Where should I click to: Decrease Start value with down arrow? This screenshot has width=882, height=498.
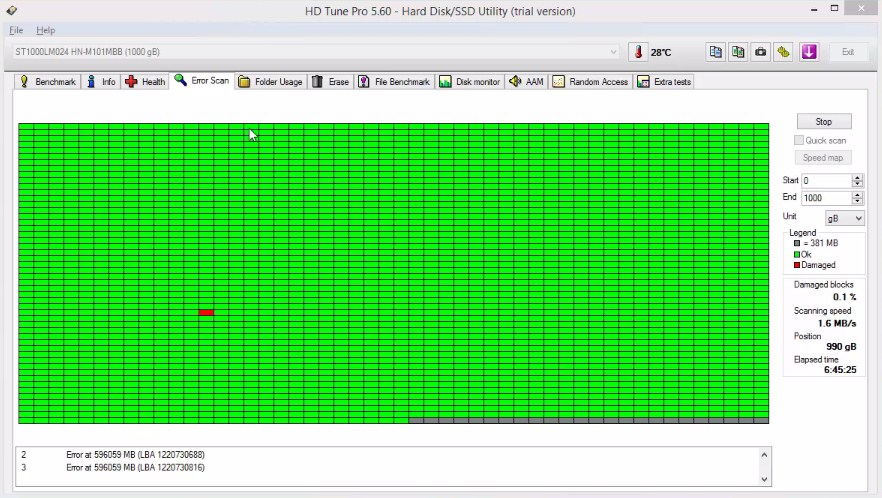[x=857, y=184]
